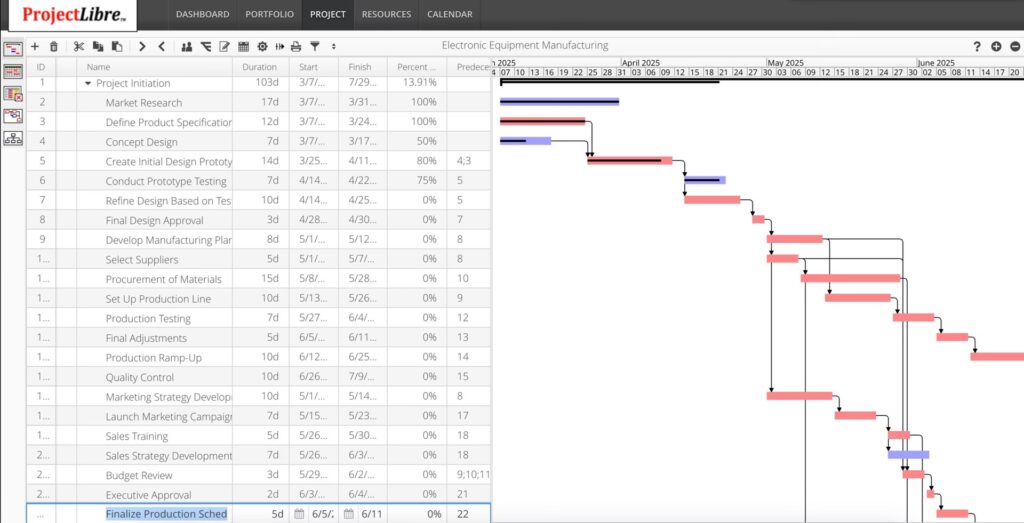The image size is (1024, 523).
Task: Zoom out the Gantt chart timeline
Action: 1015,46
